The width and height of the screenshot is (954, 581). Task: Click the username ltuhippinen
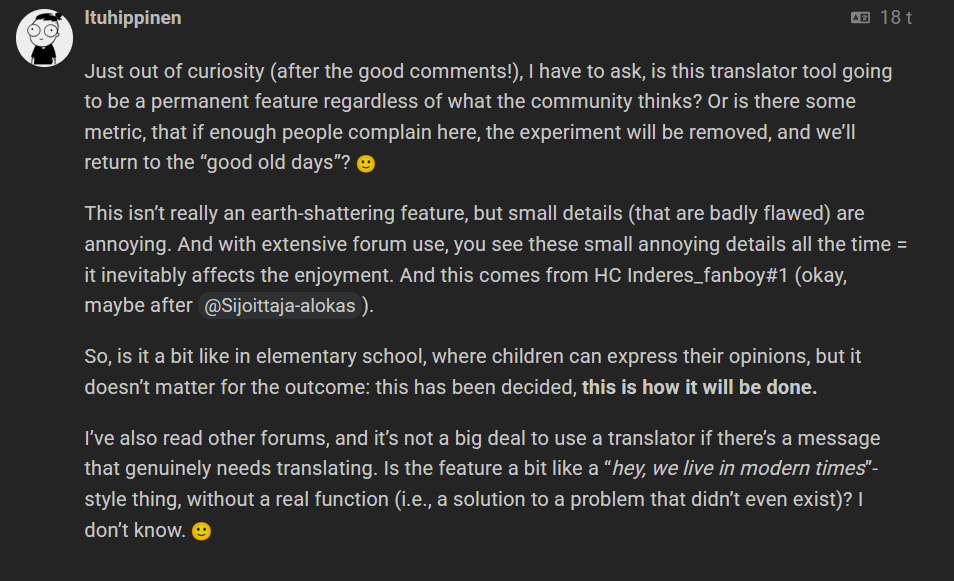coord(133,18)
